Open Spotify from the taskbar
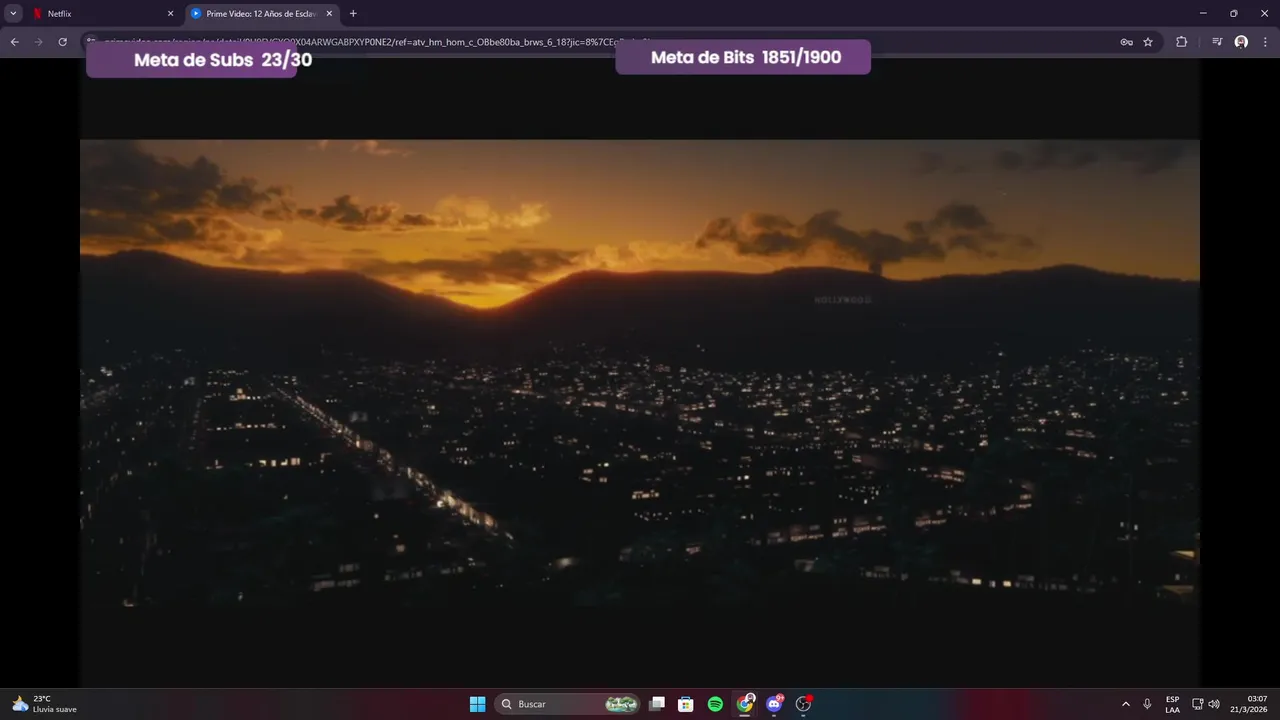 click(715, 704)
